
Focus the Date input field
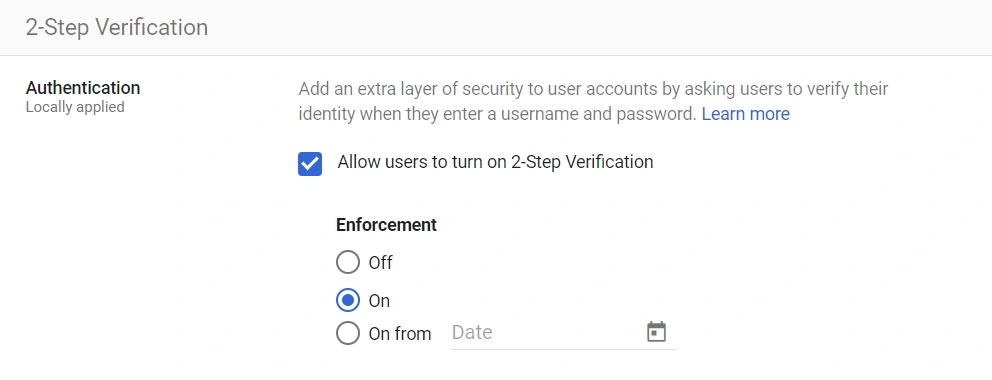pyautogui.click(x=563, y=333)
